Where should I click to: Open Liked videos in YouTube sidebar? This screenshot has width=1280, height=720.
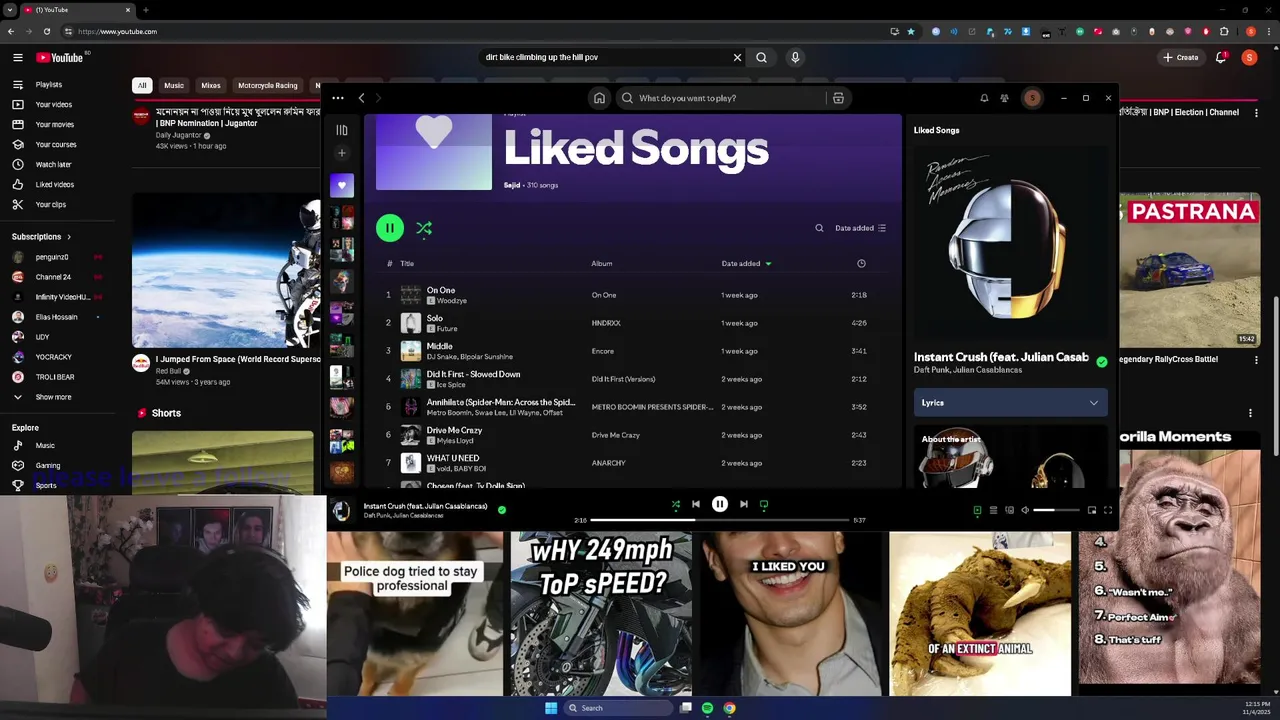55,184
